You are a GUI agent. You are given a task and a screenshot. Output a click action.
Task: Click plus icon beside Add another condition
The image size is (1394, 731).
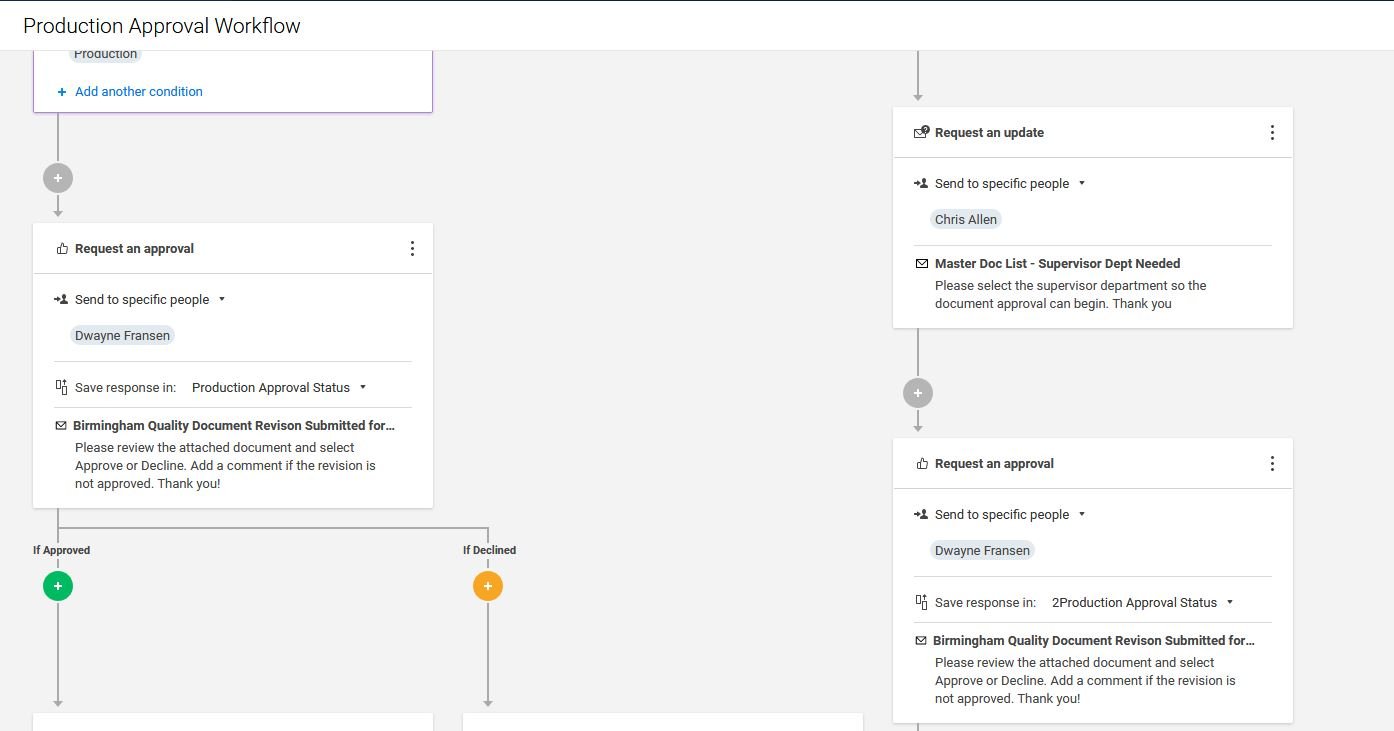62,92
